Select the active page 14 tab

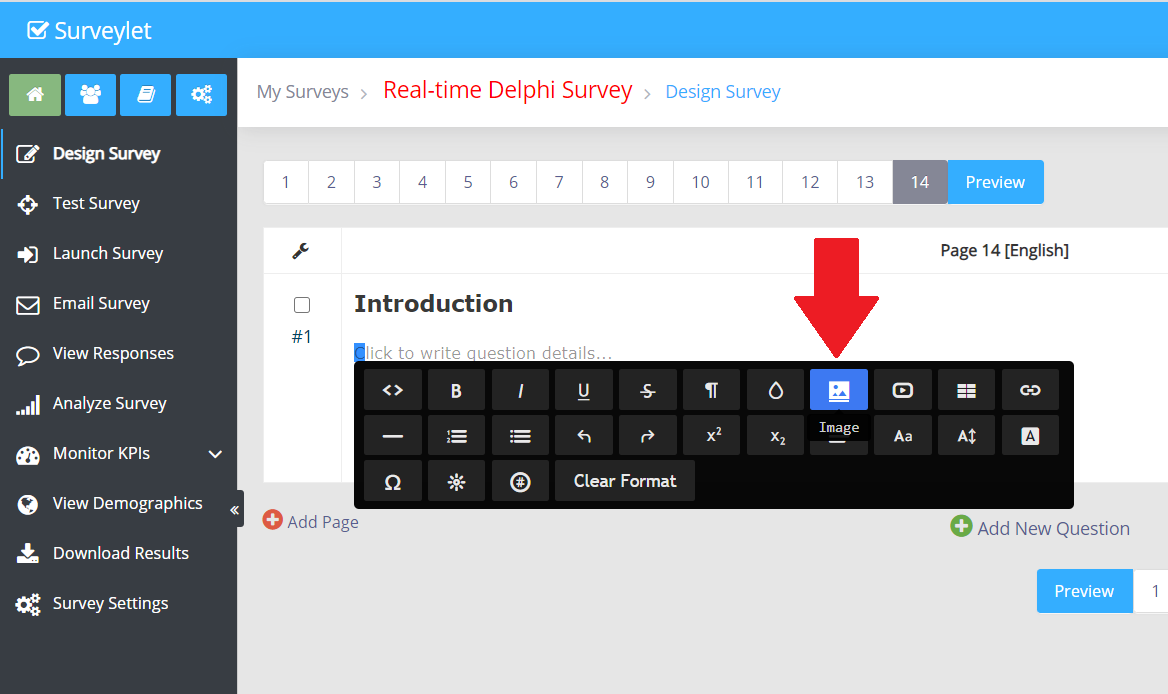(920, 182)
